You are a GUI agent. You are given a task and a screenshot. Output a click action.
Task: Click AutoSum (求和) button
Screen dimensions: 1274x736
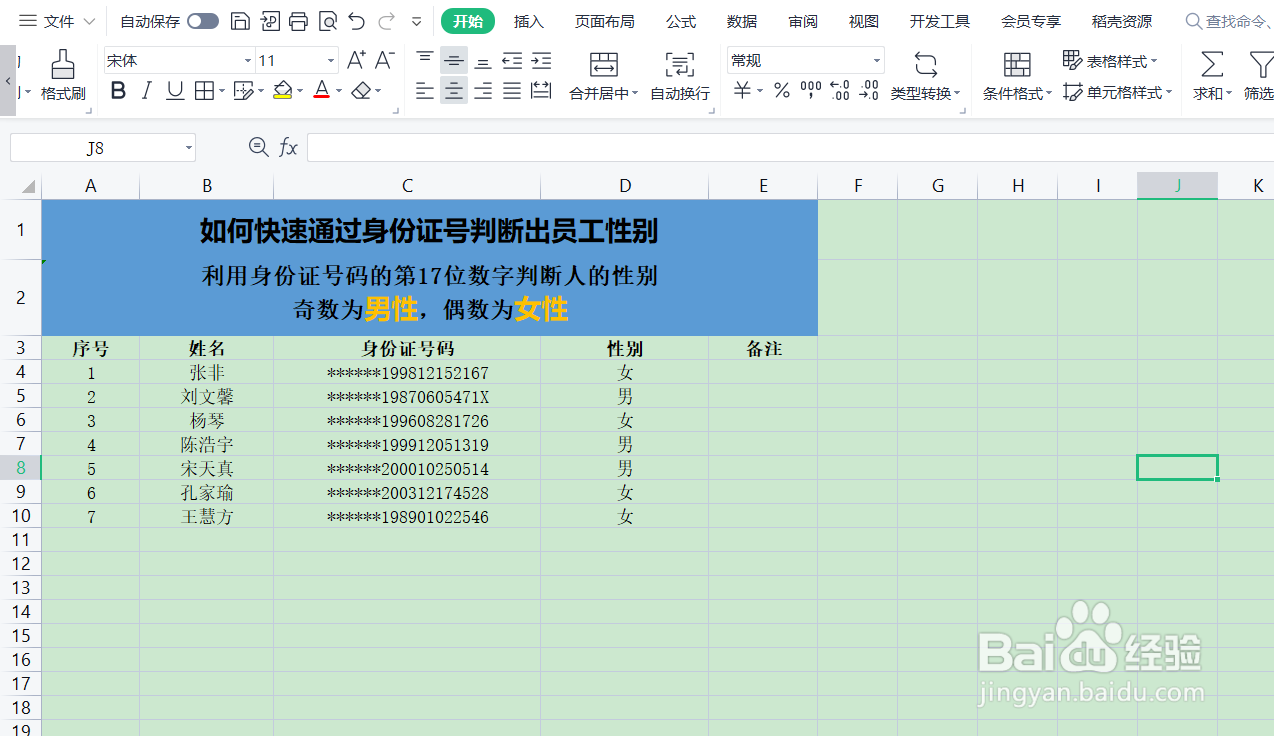tap(1211, 75)
